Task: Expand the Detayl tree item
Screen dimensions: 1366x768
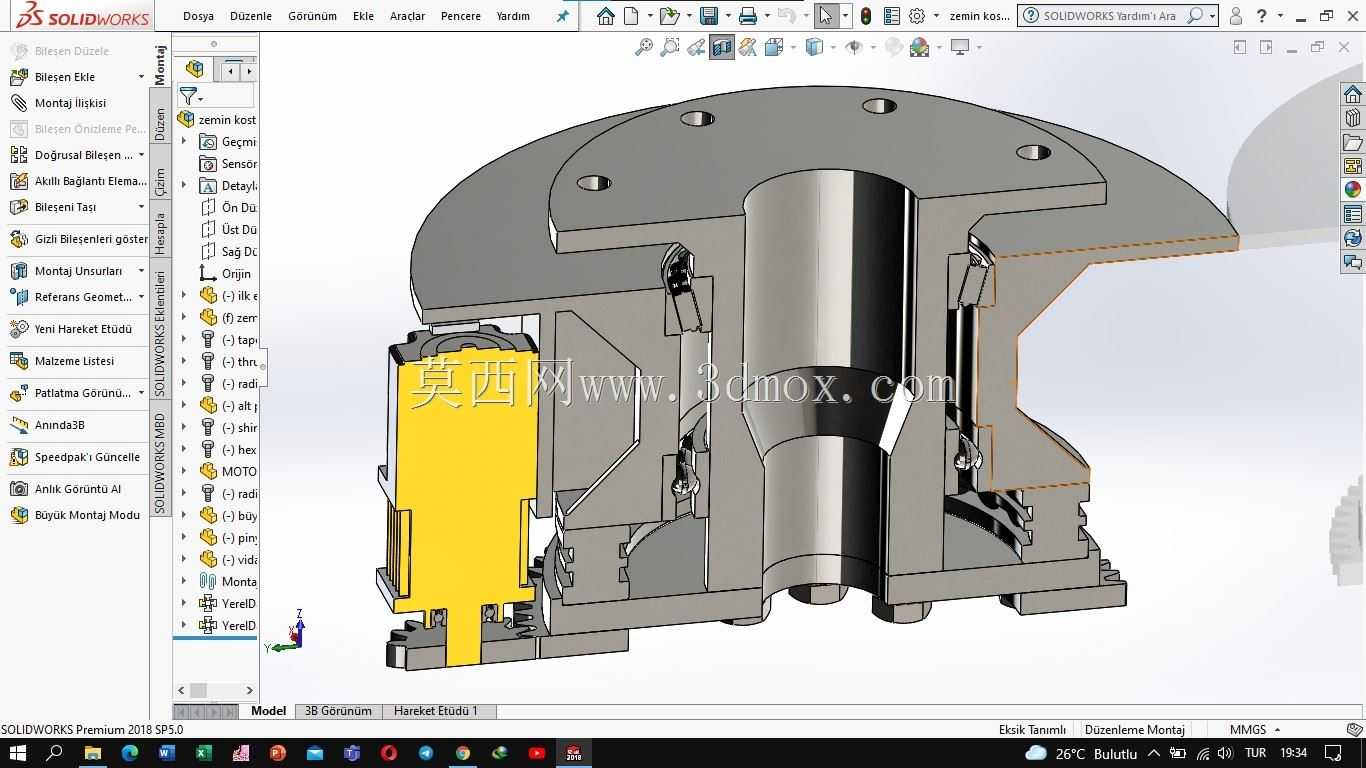Action: coord(184,185)
